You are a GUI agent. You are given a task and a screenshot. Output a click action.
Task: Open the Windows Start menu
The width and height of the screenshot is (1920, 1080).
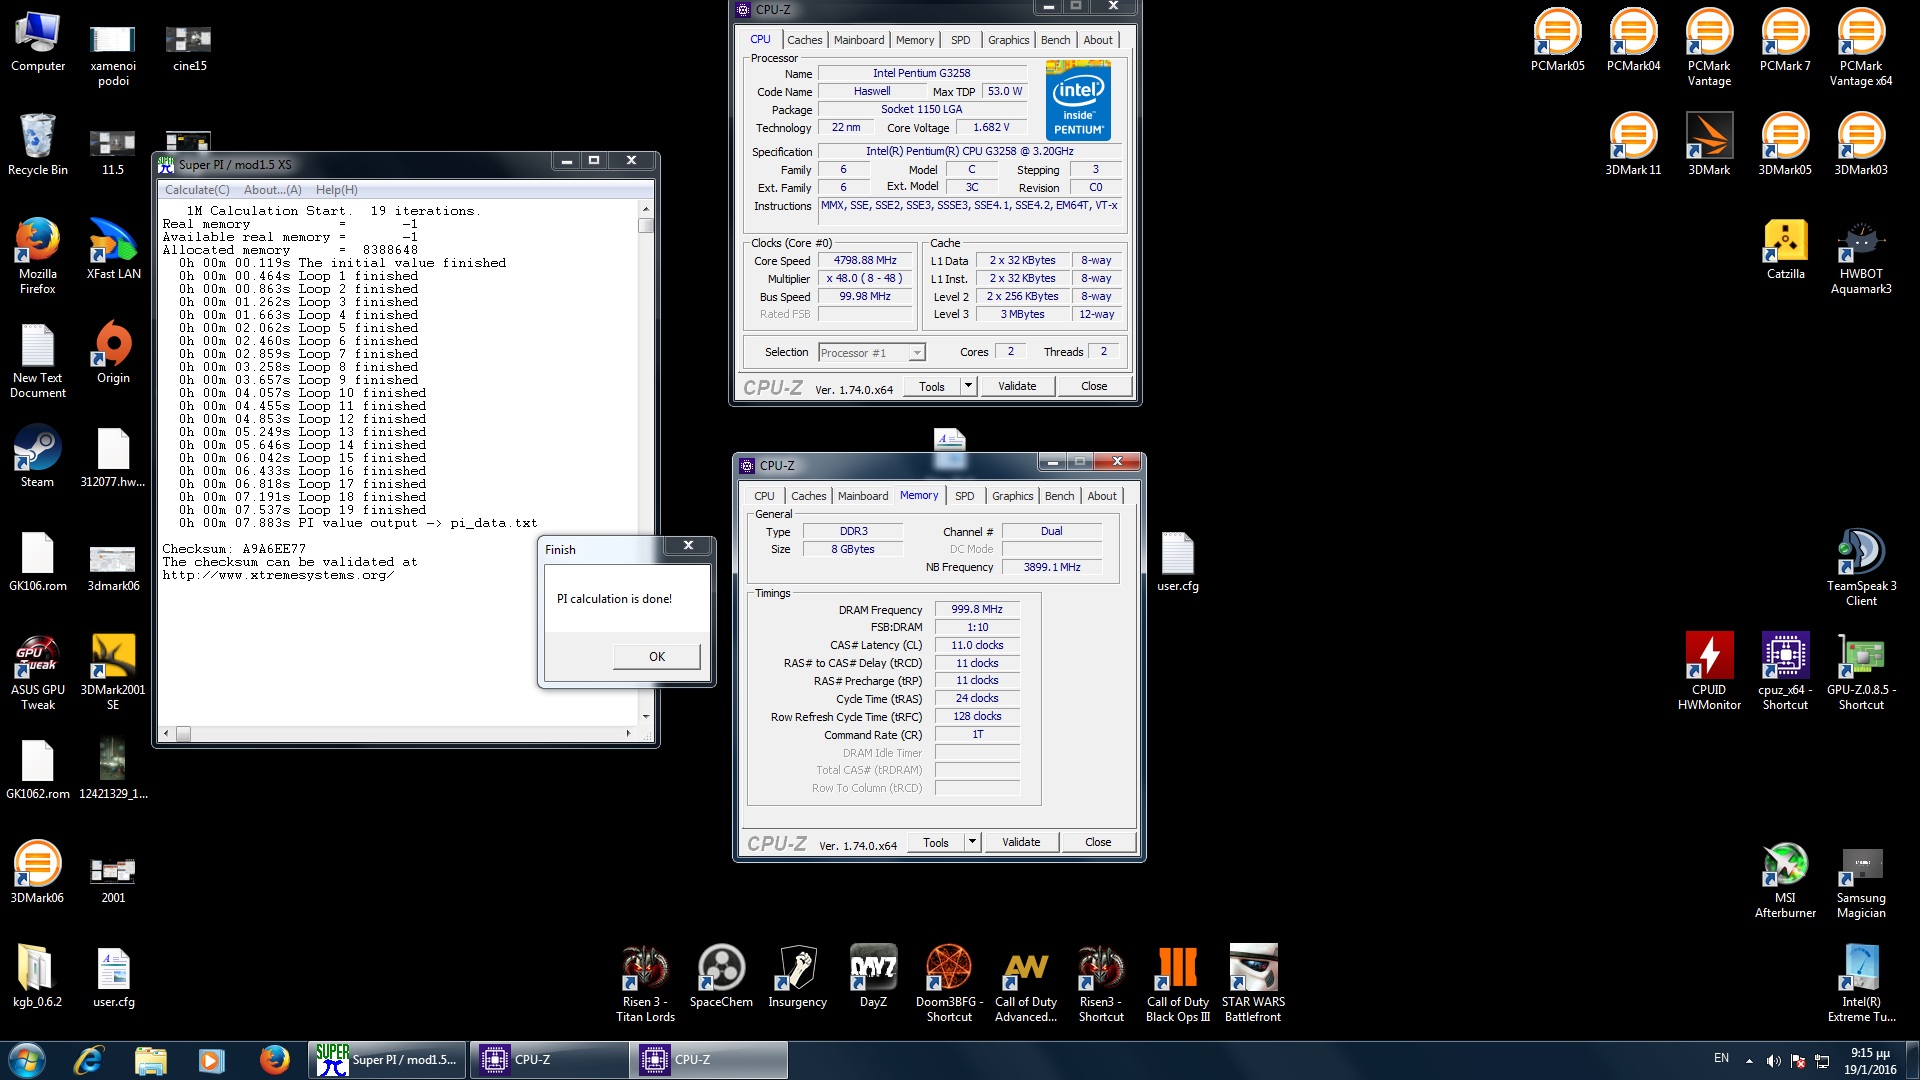[27, 1060]
